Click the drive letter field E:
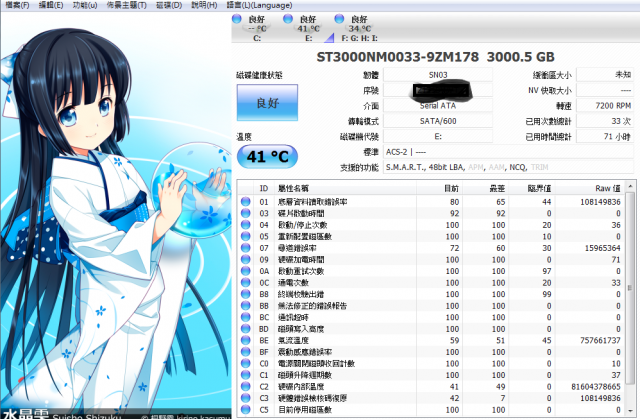The width and height of the screenshot is (640, 419). point(438,136)
